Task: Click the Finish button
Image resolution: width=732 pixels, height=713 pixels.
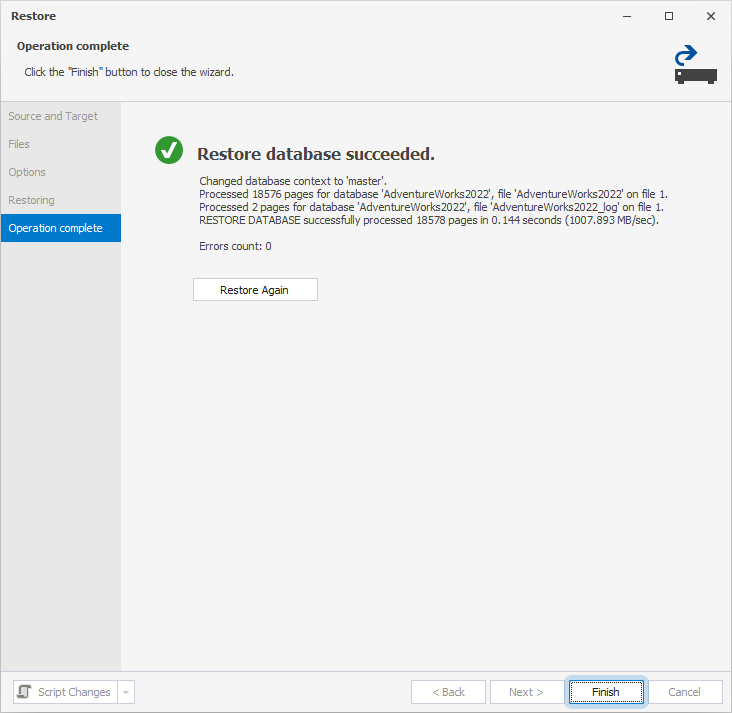Action: tap(606, 692)
